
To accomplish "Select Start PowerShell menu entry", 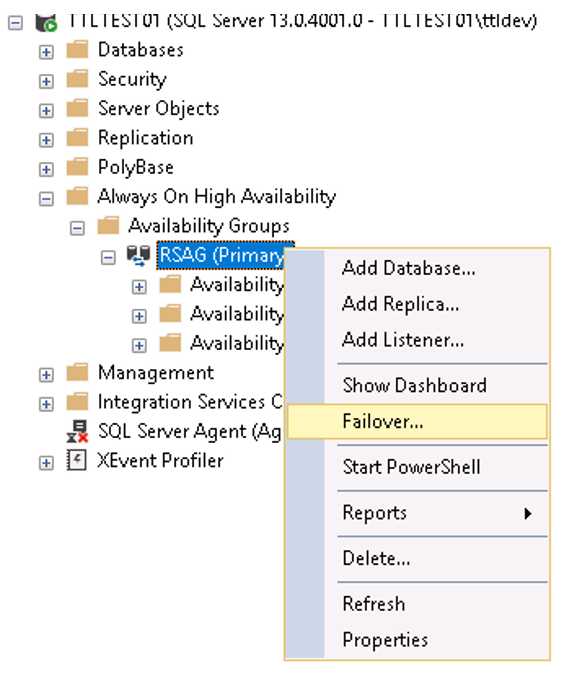I will (416, 467).
